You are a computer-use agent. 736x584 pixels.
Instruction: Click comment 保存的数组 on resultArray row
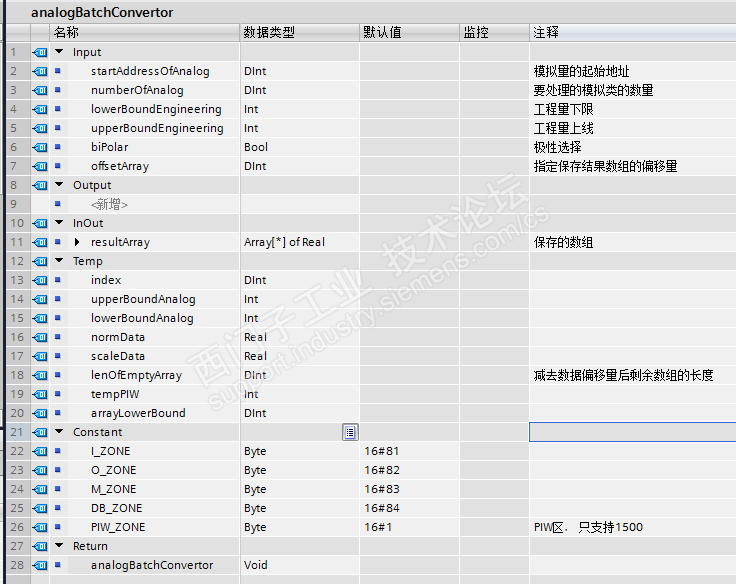pos(563,242)
